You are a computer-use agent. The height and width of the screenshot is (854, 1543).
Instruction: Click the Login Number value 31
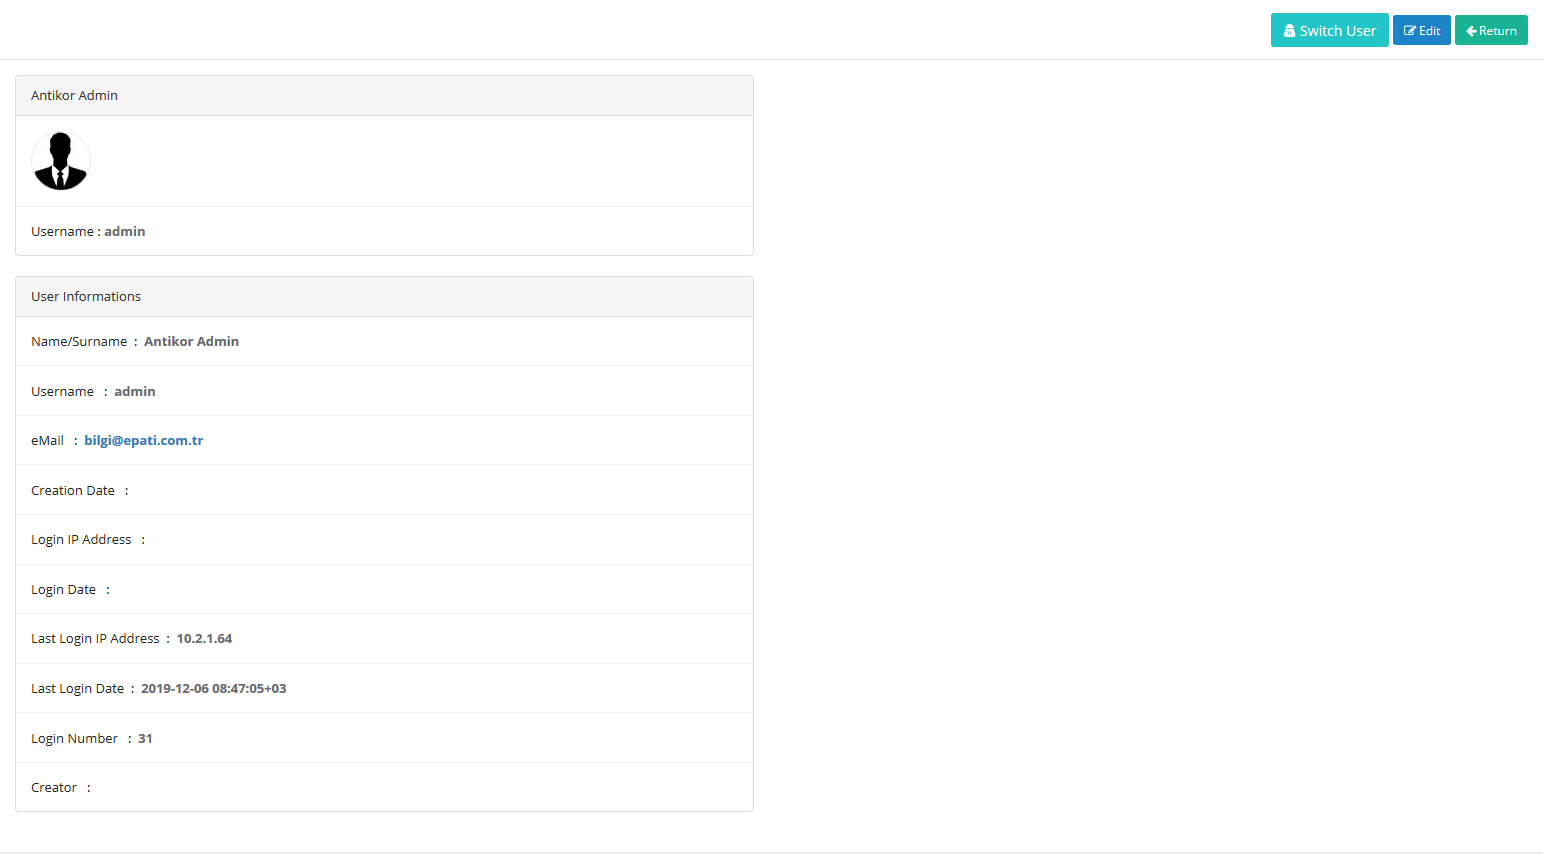(x=145, y=738)
